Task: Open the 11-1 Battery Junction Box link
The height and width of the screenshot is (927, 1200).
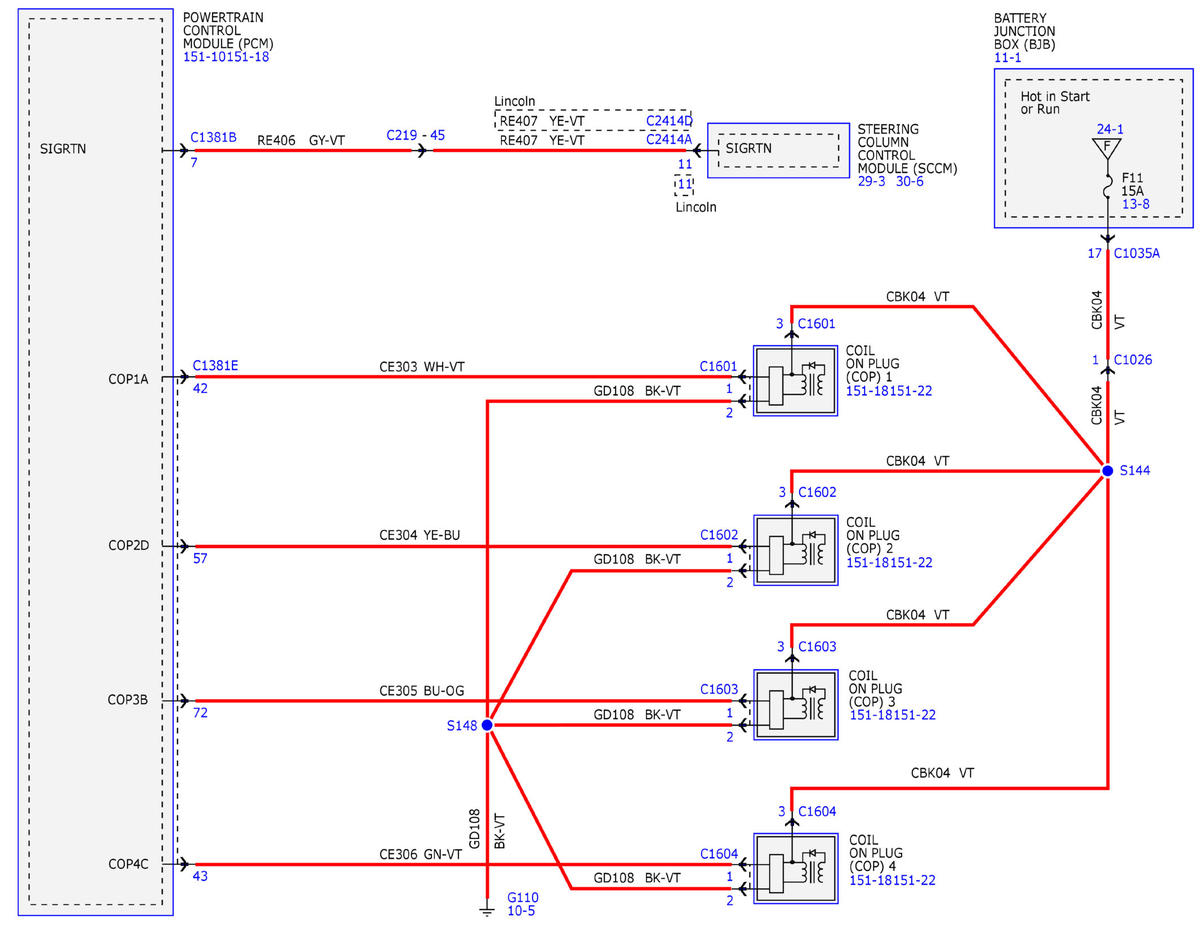Action: pyautogui.click(x=1007, y=59)
